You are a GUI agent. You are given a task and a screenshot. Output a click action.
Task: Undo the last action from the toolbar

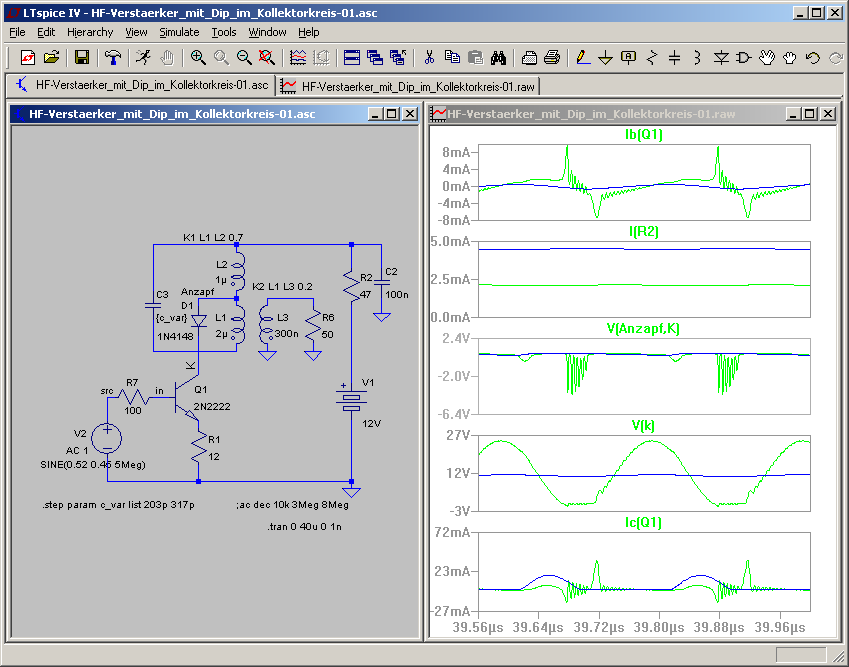pyautogui.click(x=813, y=57)
